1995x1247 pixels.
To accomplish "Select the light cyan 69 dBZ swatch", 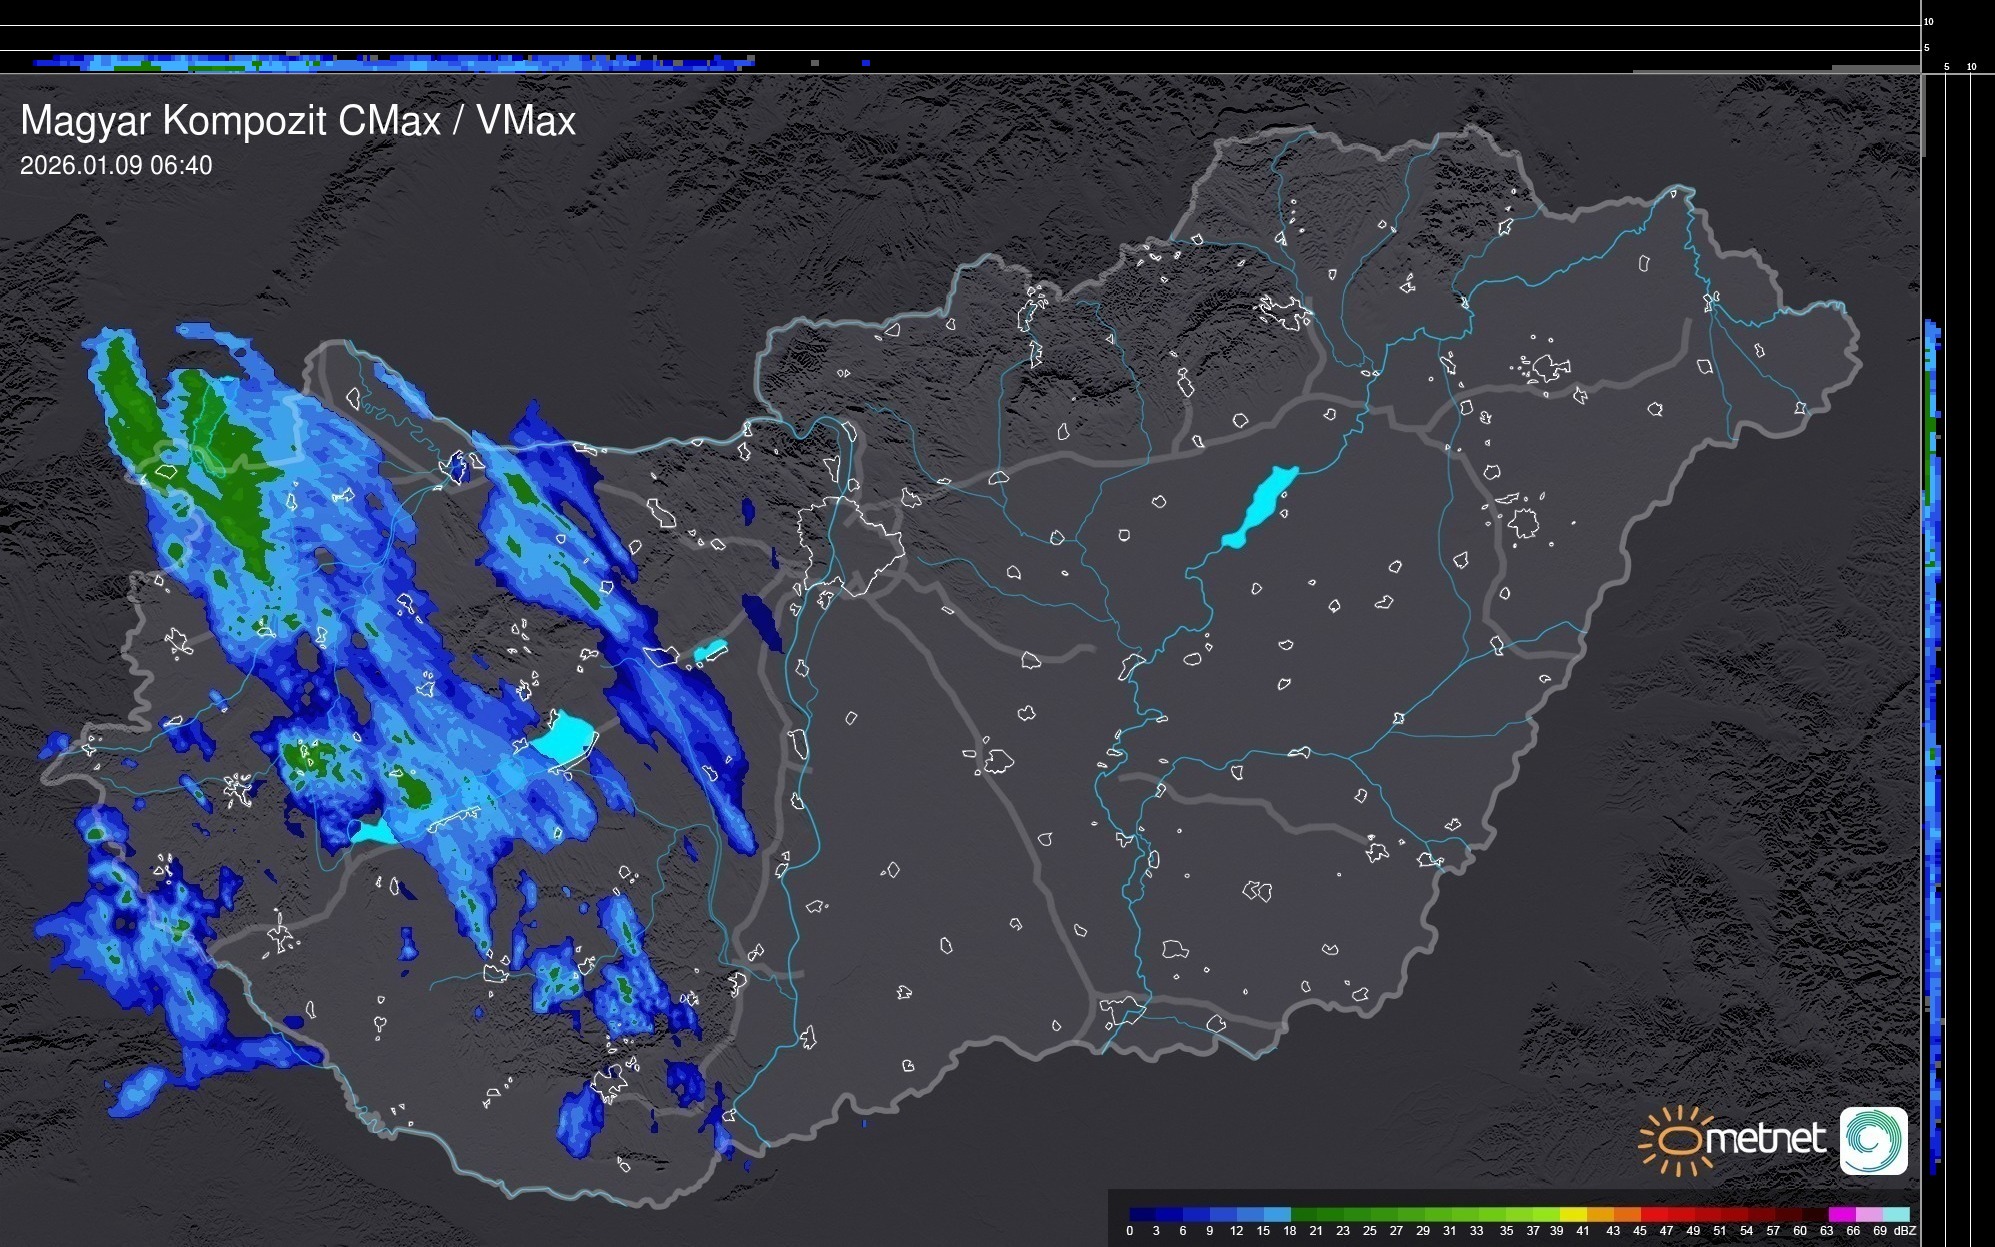I will tap(1895, 1214).
